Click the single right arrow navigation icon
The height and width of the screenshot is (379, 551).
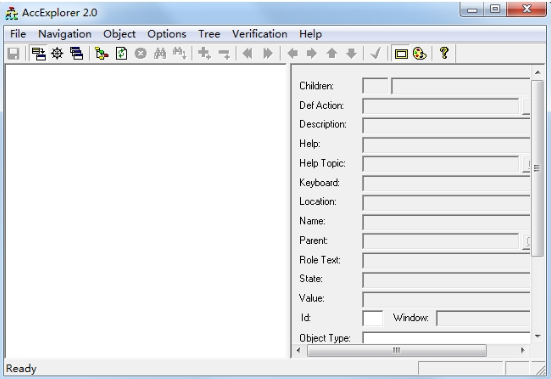(x=312, y=54)
